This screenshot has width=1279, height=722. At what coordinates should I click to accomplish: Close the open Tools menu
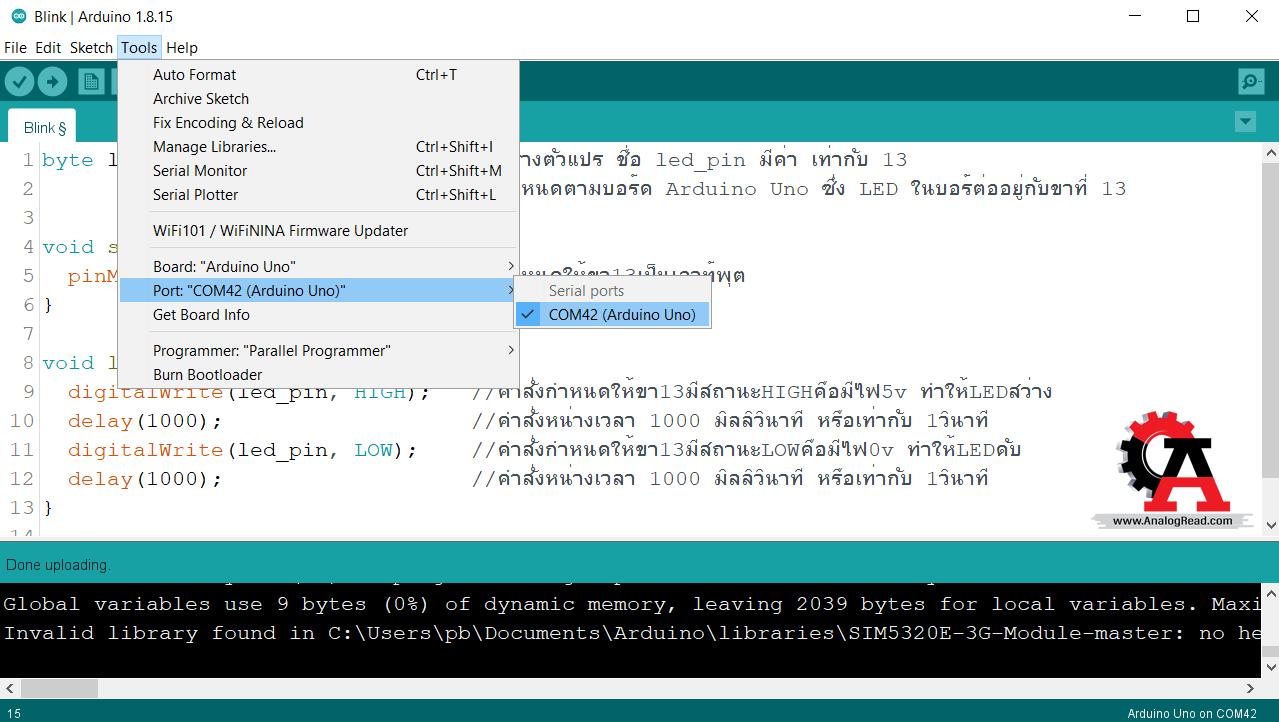(x=139, y=48)
